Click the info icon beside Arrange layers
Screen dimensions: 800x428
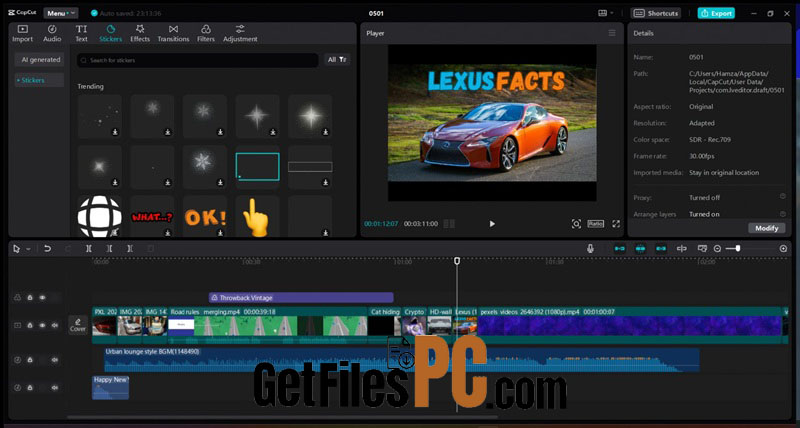click(782, 213)
